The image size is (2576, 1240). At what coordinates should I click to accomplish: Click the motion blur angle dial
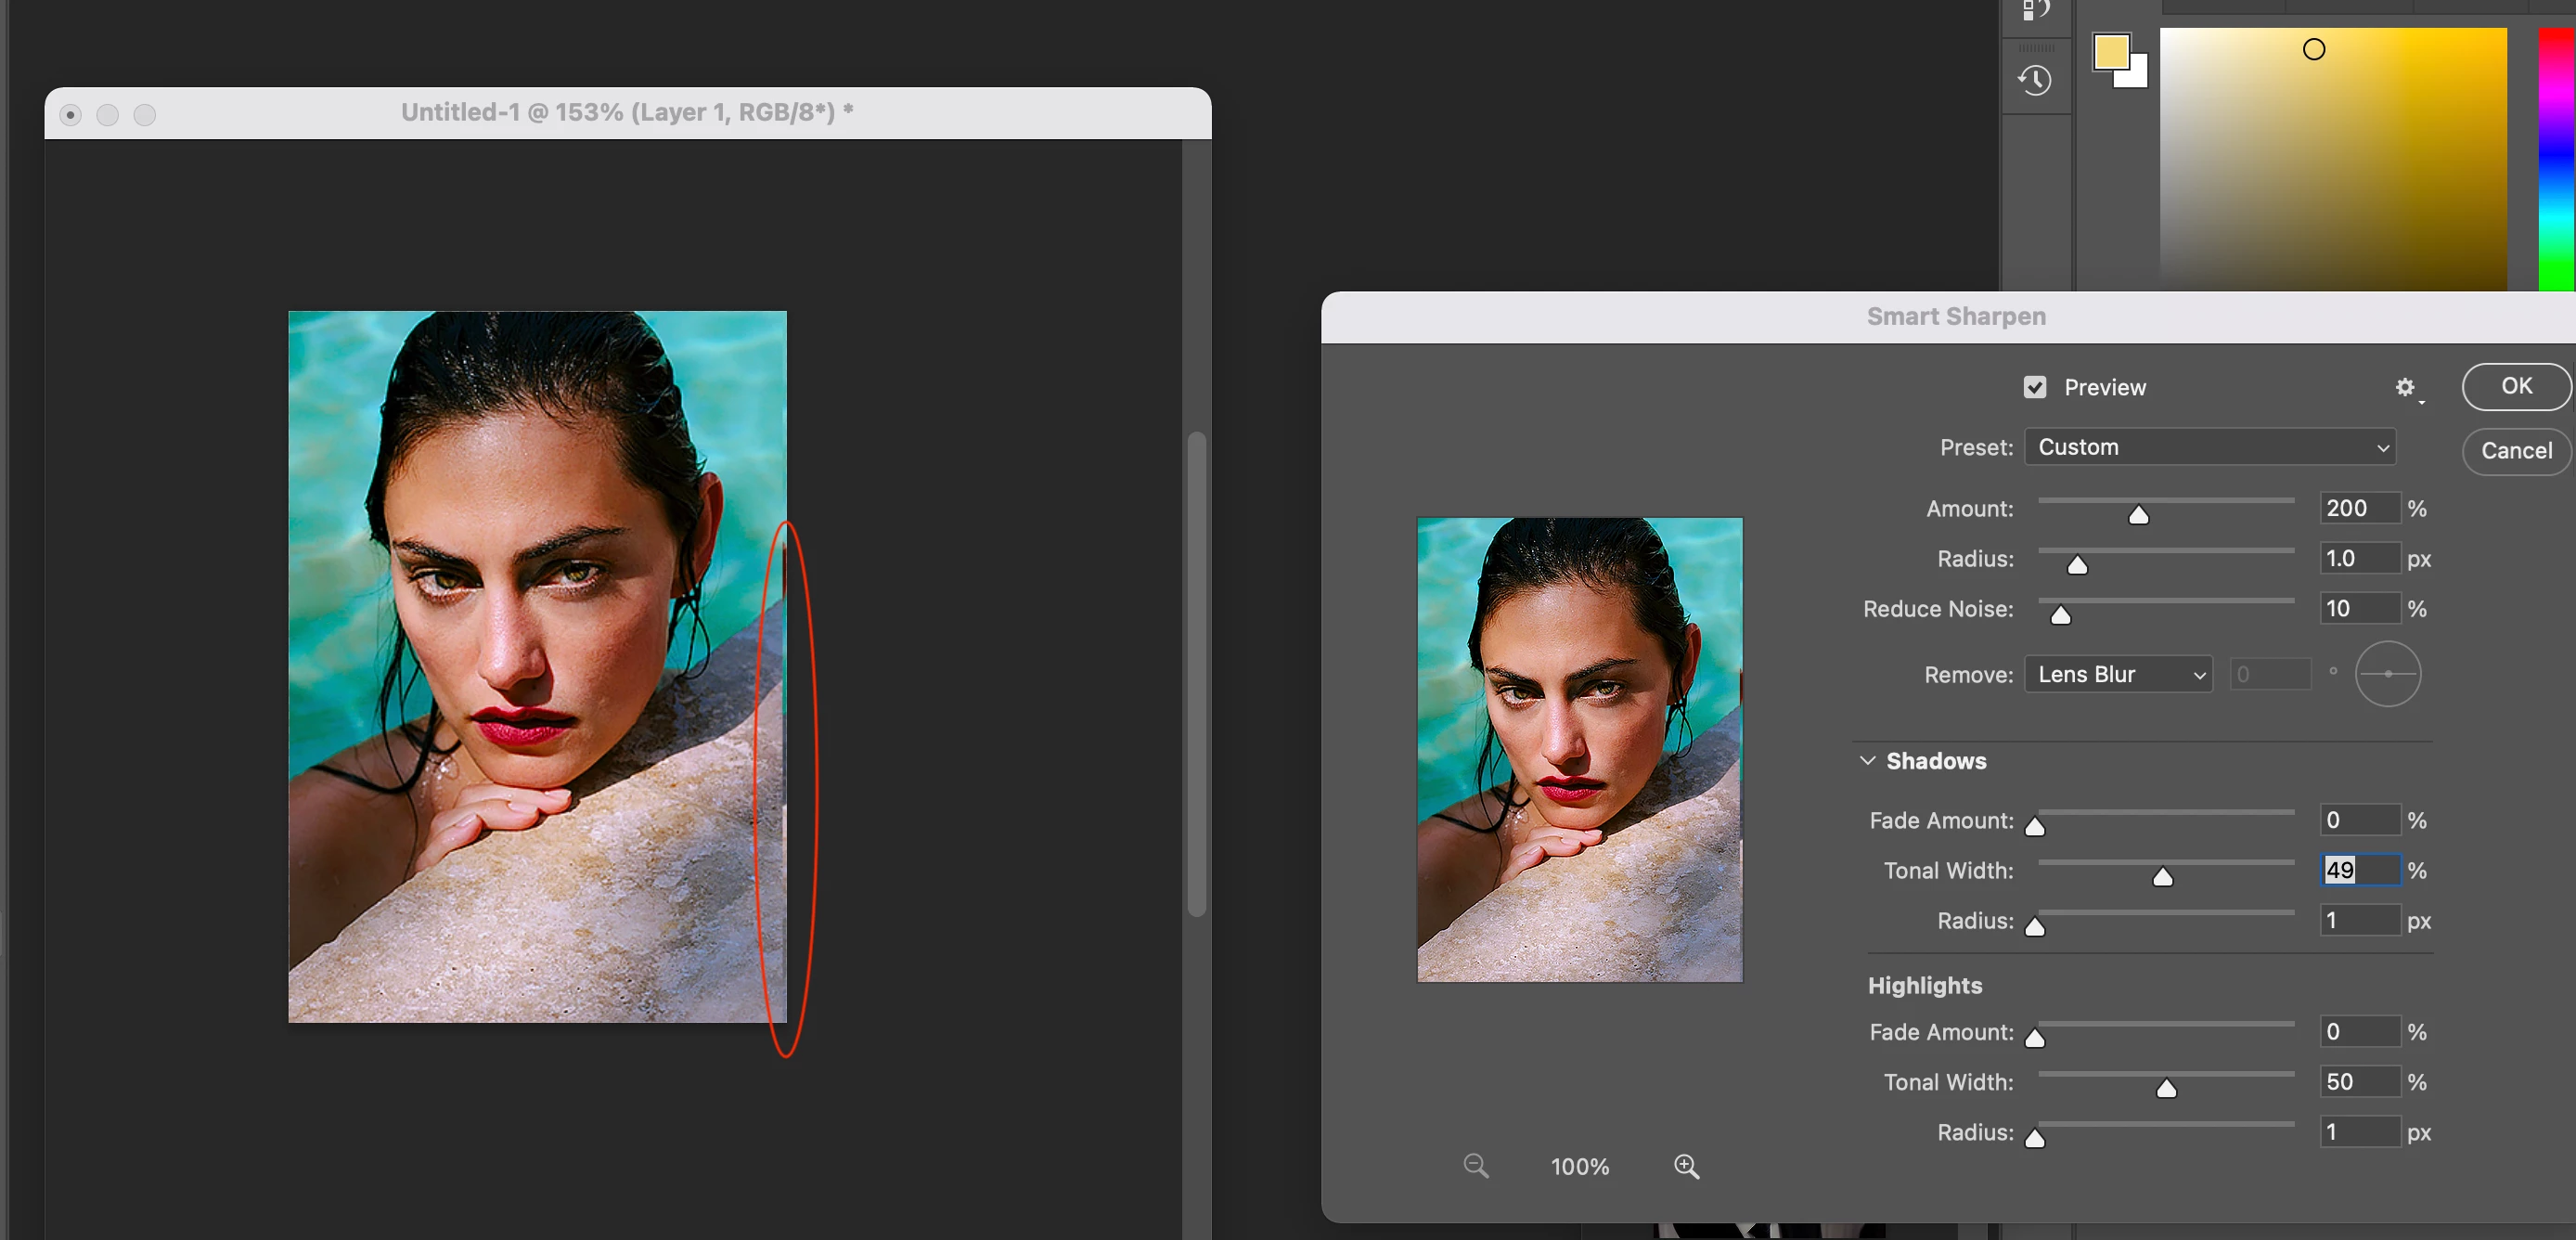(x=2387, y=674)
